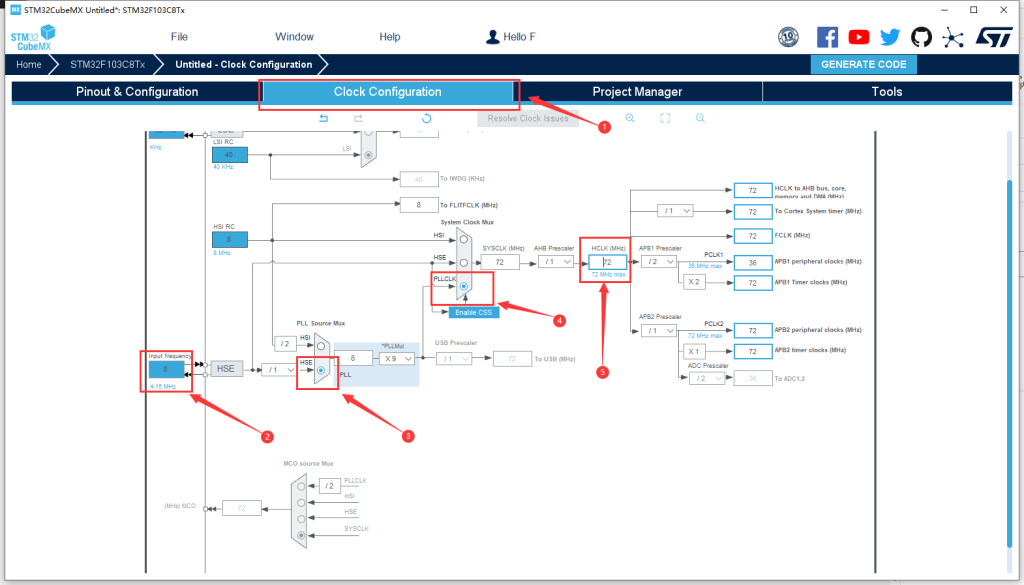Screen dimensions: 1024x585
Task: Select HSI in PLL Source Mux
Action: click(x=321, y=346)
